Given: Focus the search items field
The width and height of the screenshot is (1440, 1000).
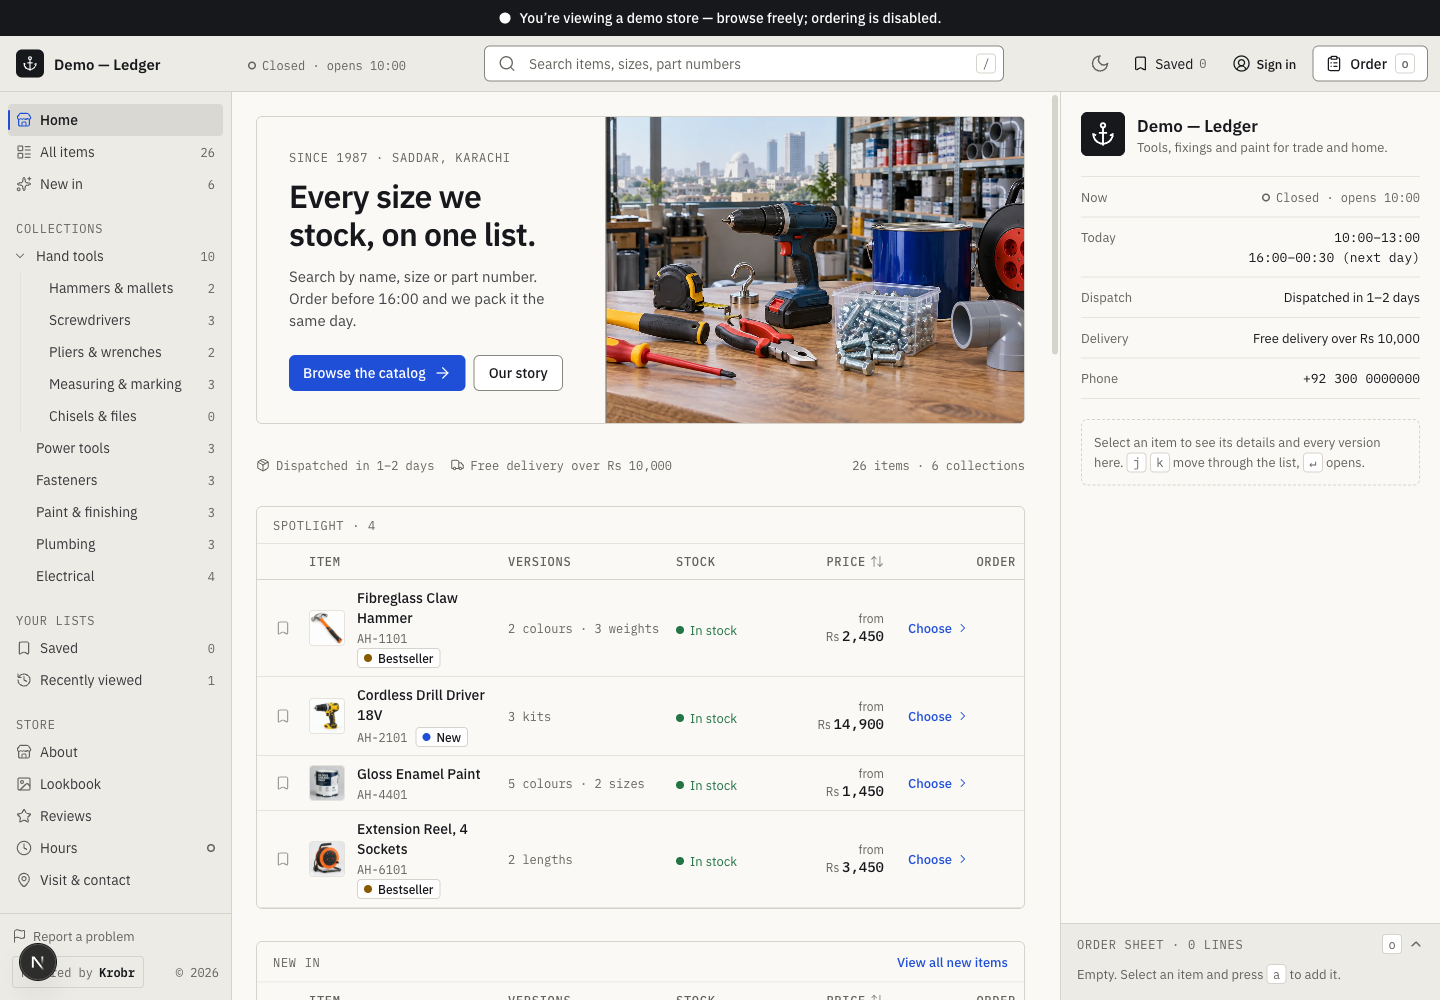Looking at the screenshot, I should 744,64.
